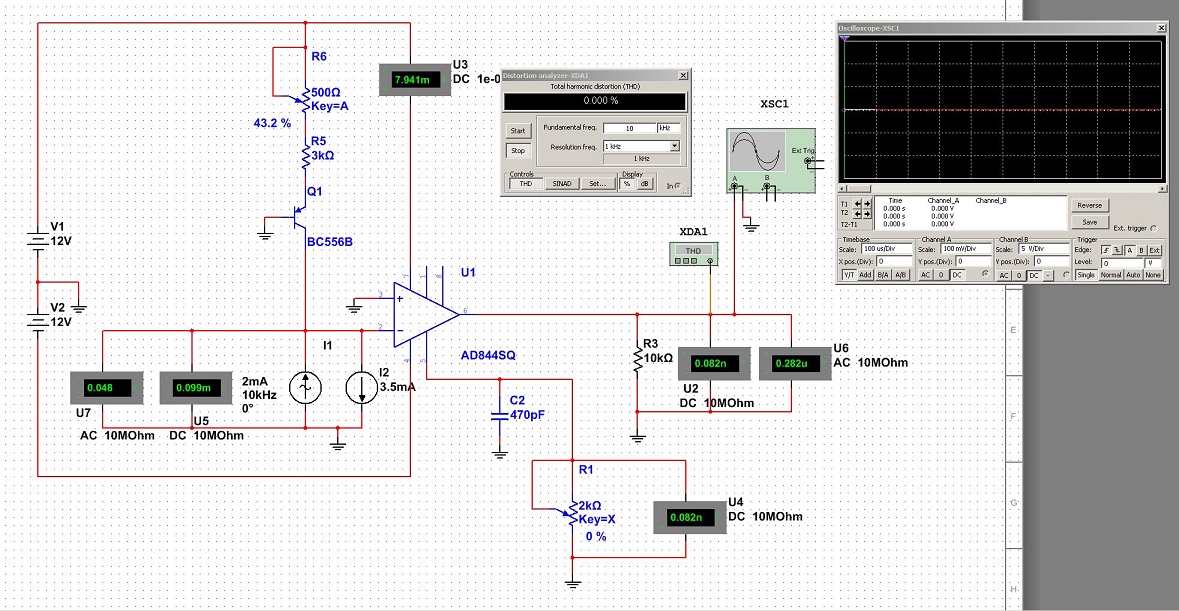Select None trigger mode
This screenshot has height=611, width=1179.
click(x=1153, y=275)
